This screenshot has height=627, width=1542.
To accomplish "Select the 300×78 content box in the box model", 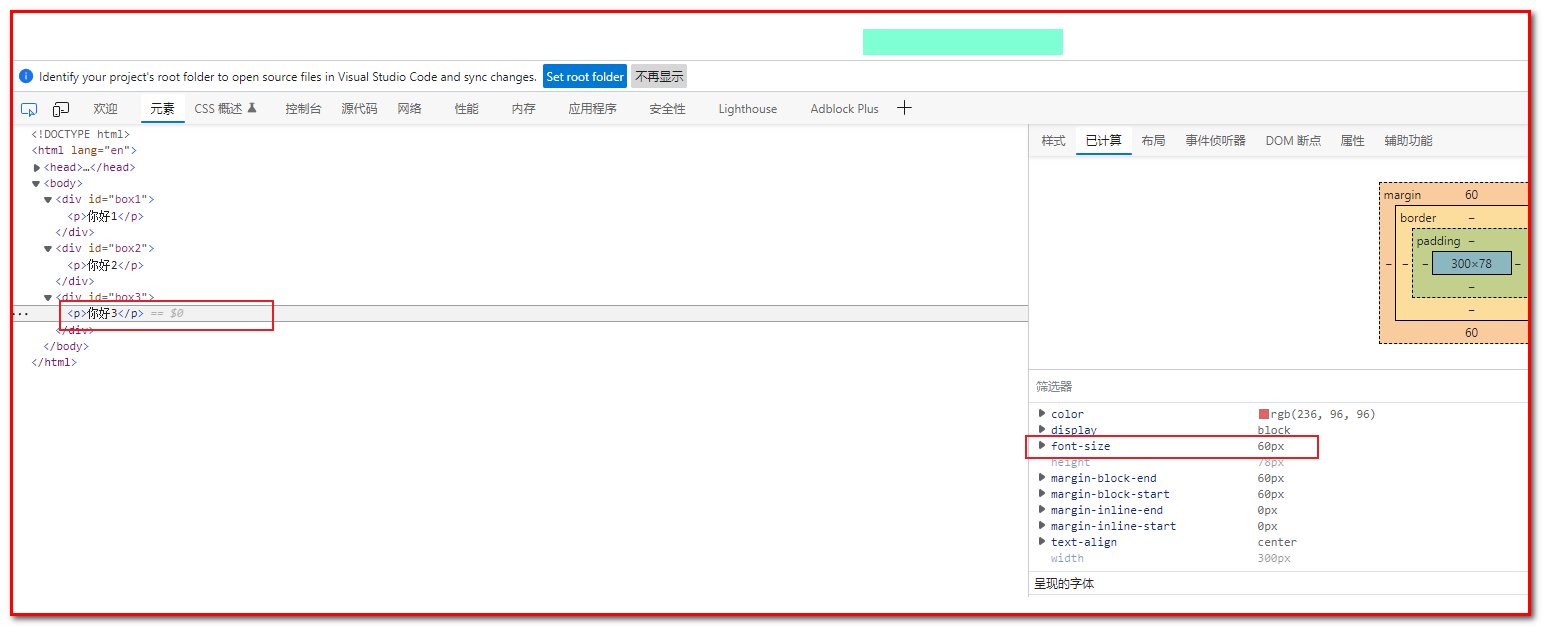I will (1471, 263).
